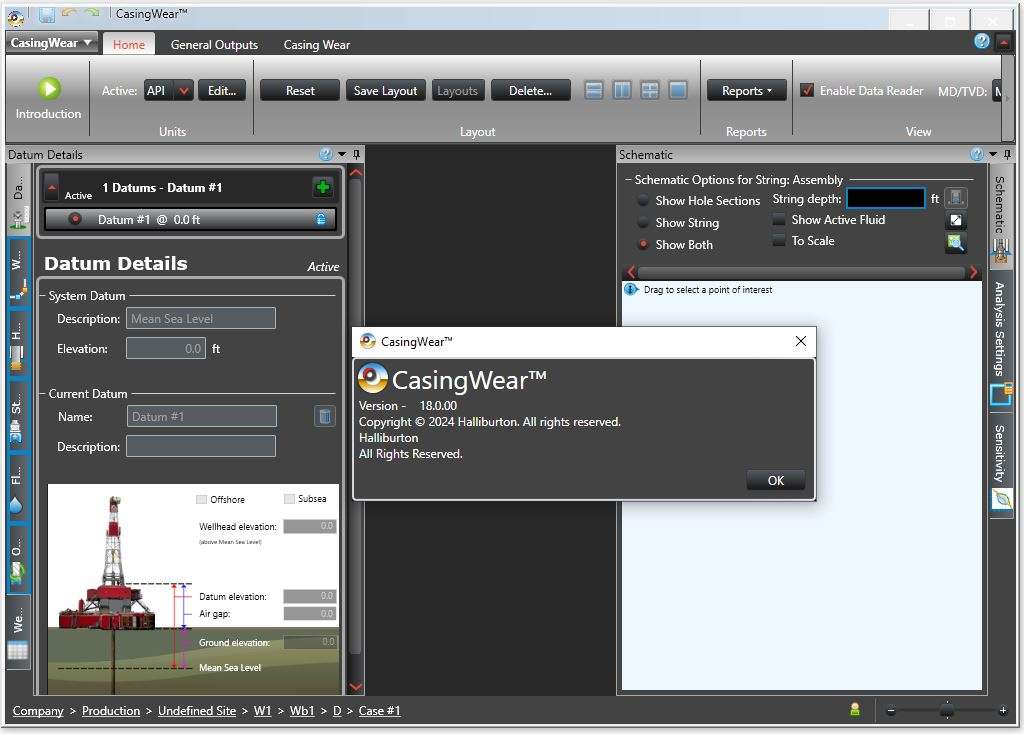1024x734 pixels.
Task: Adjust the zoom slider in status bar
Action: click(x=946, y=711)
